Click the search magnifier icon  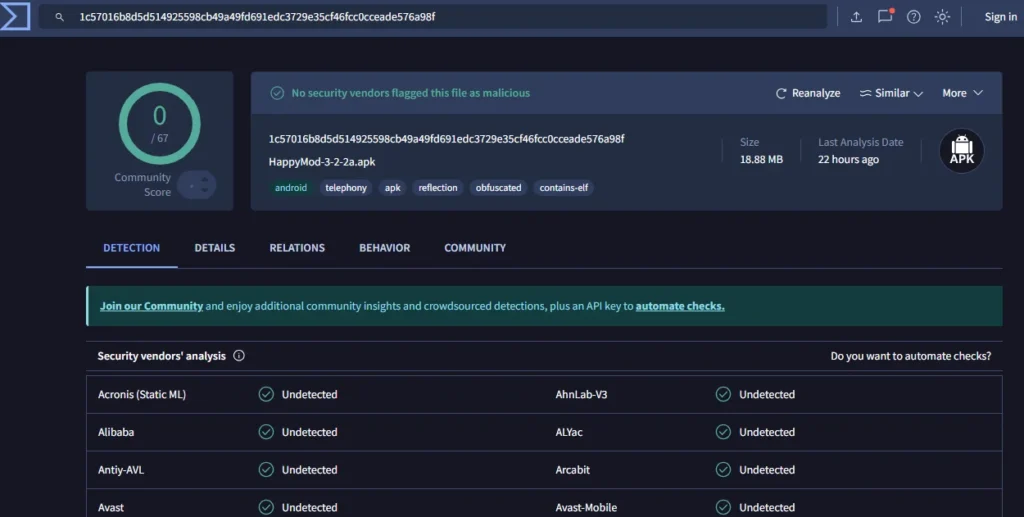pyautogui.click(x=59, y=17)
